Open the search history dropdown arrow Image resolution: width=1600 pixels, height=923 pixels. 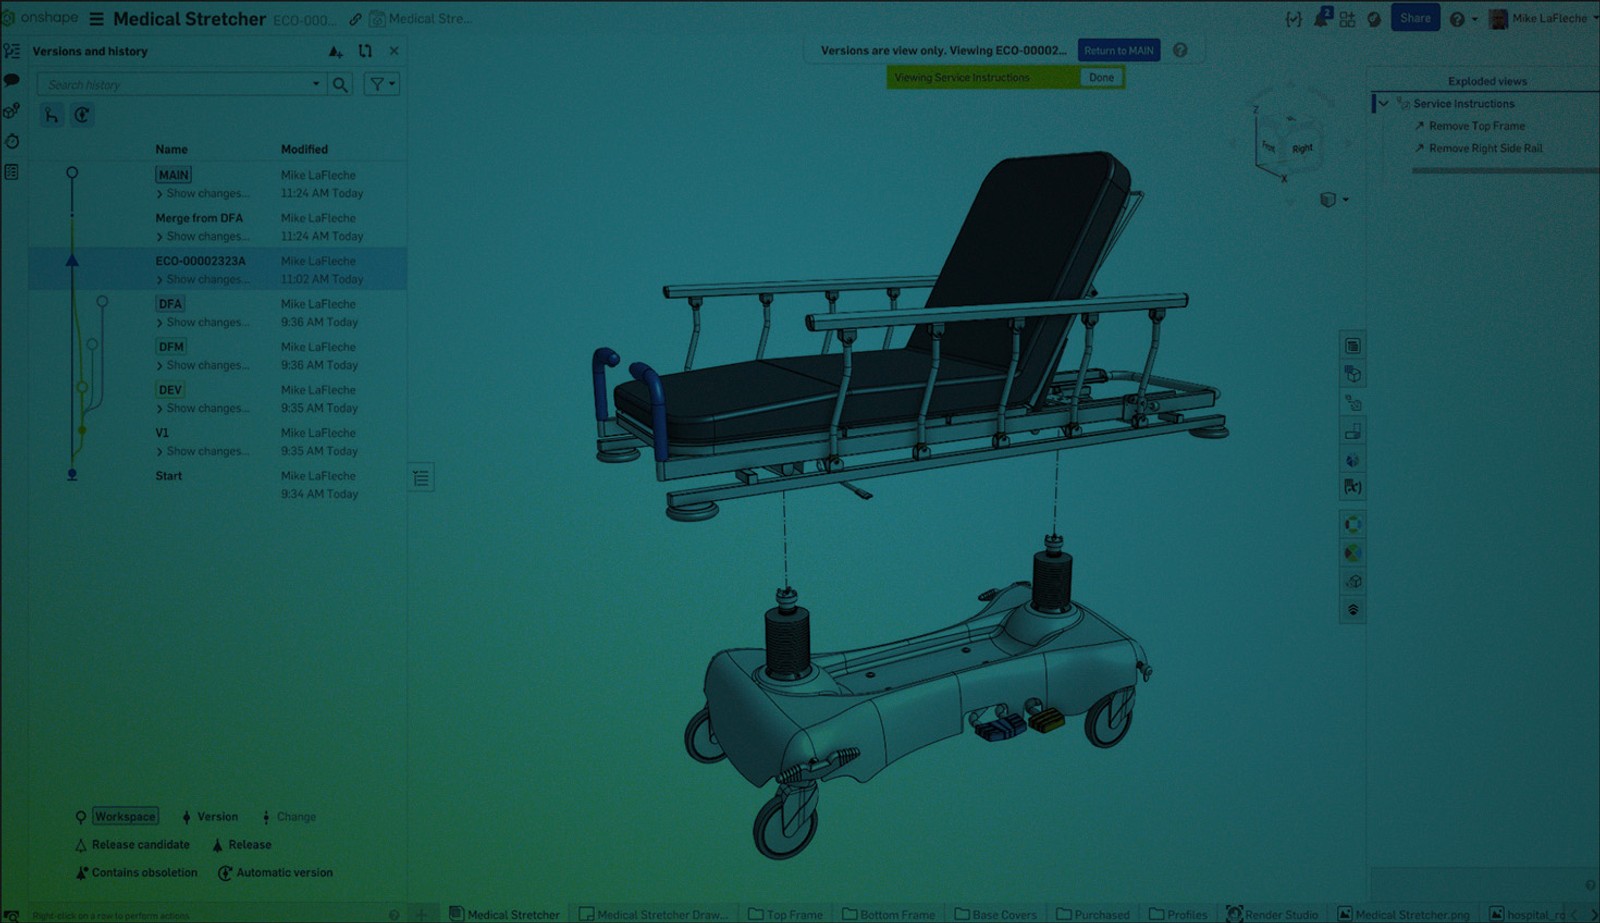tap(316, 85)
